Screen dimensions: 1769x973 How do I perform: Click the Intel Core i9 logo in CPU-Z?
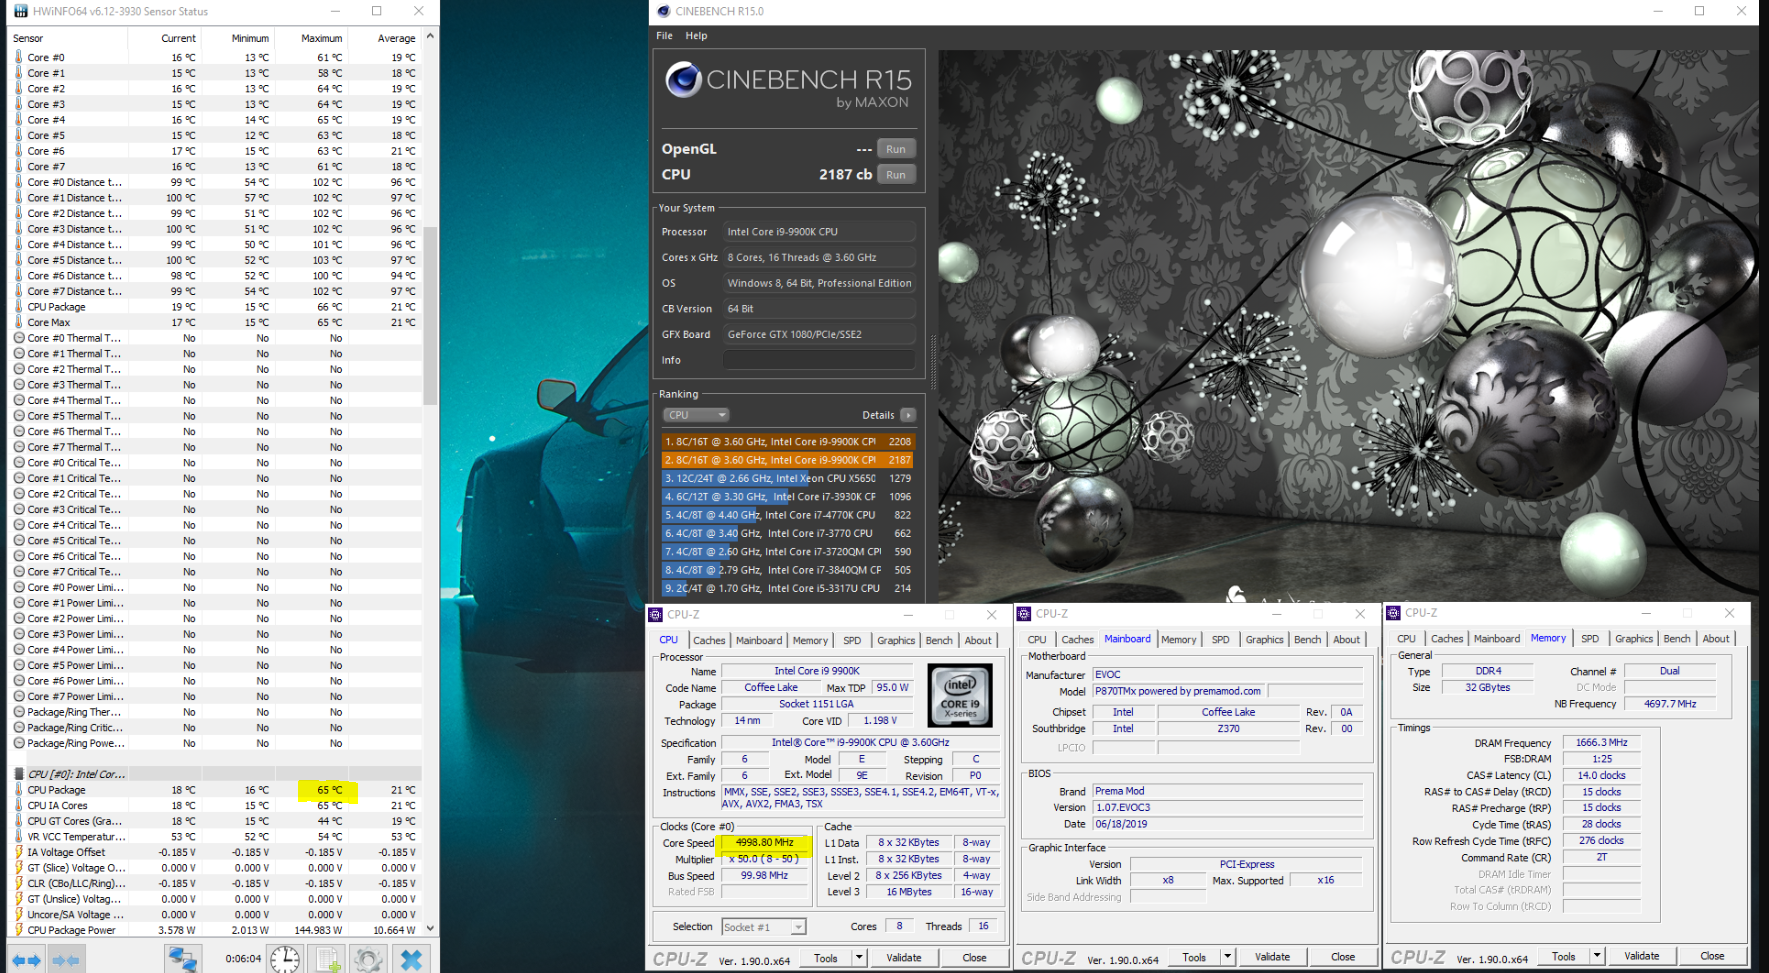pos(960,694)
